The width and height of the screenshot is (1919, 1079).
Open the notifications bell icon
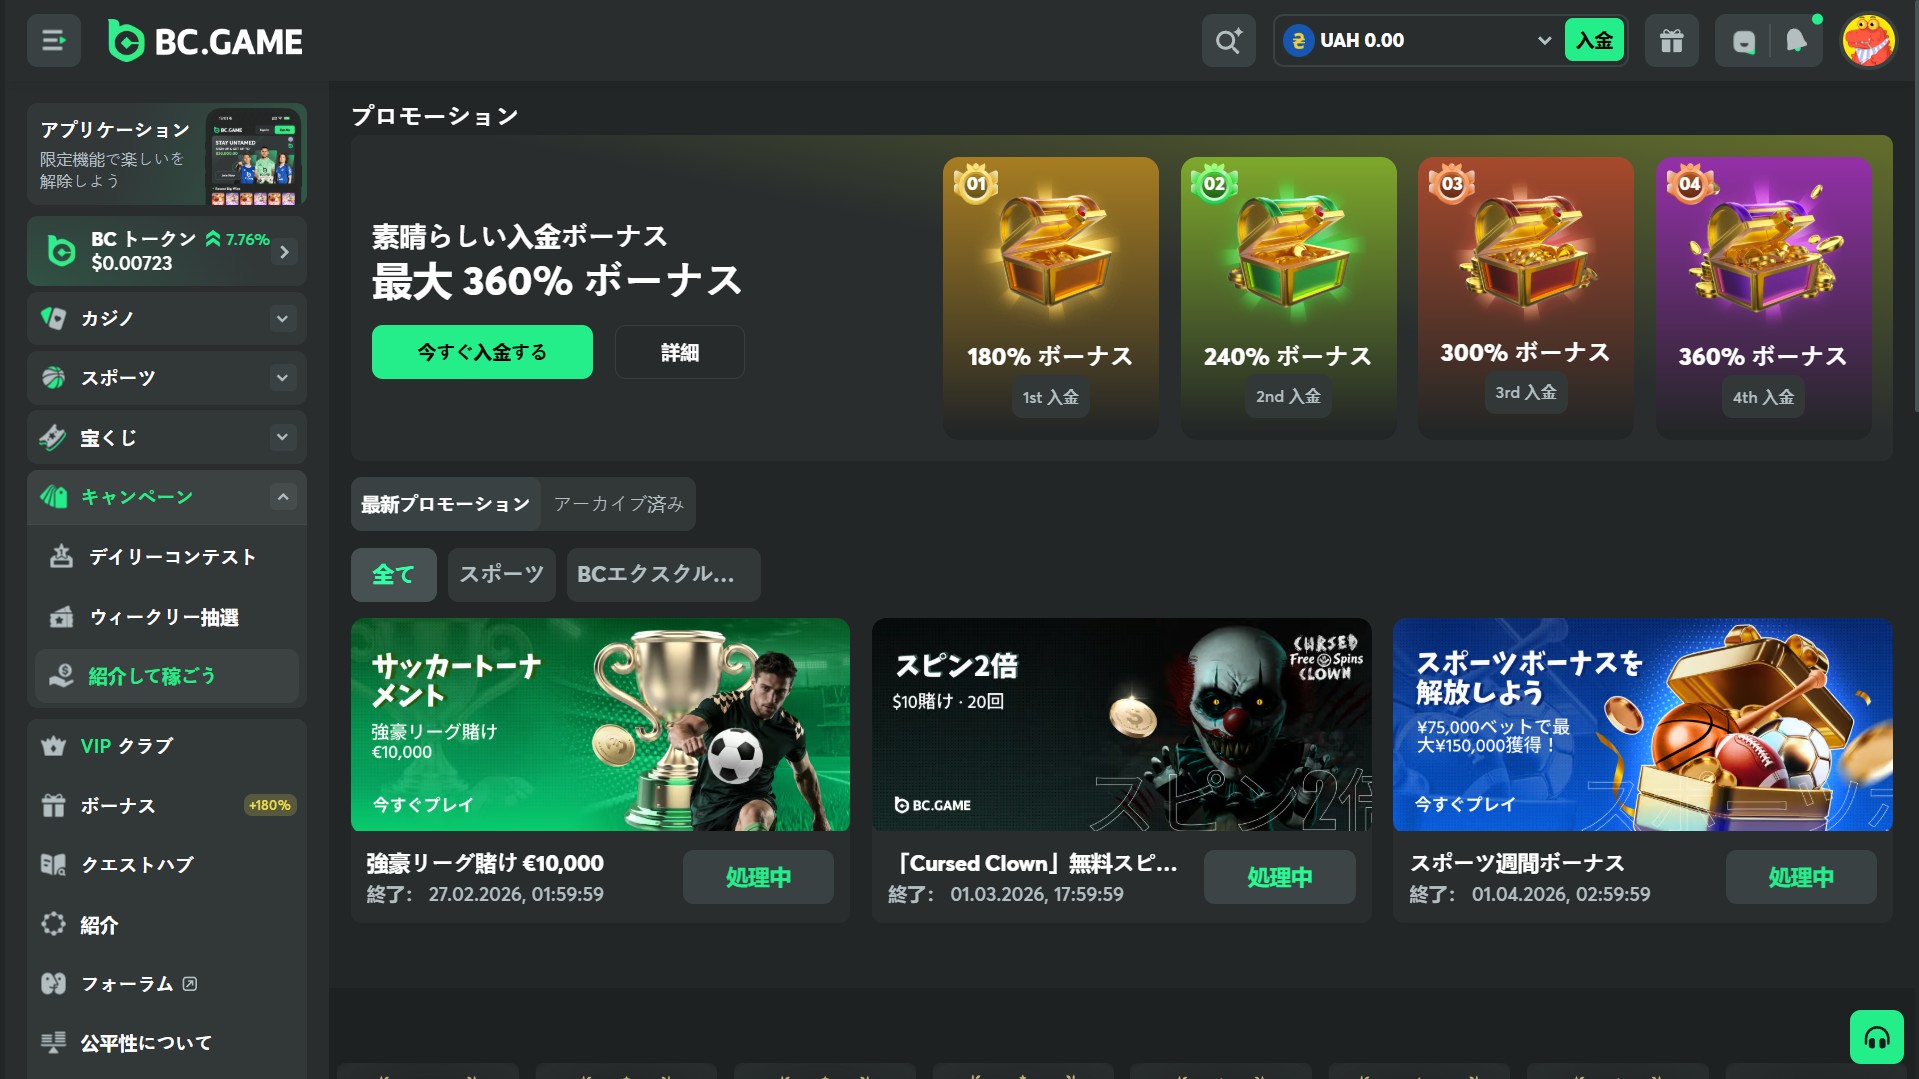coord(1796,41)
